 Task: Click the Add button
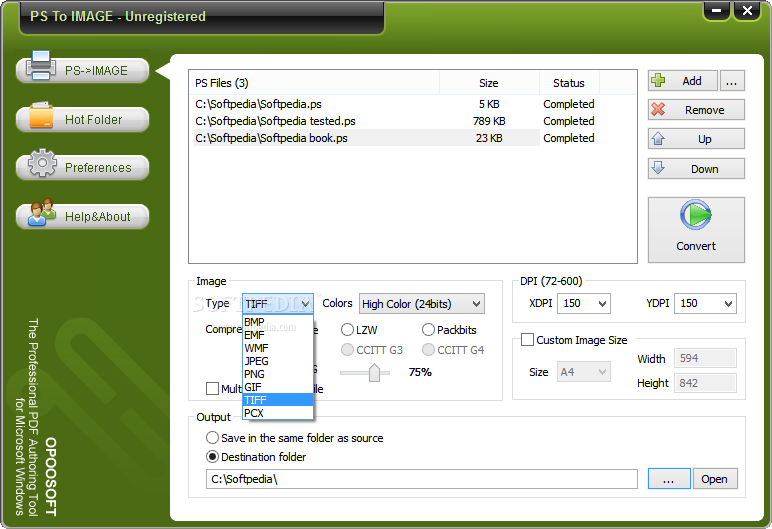(x=682, y=81)
